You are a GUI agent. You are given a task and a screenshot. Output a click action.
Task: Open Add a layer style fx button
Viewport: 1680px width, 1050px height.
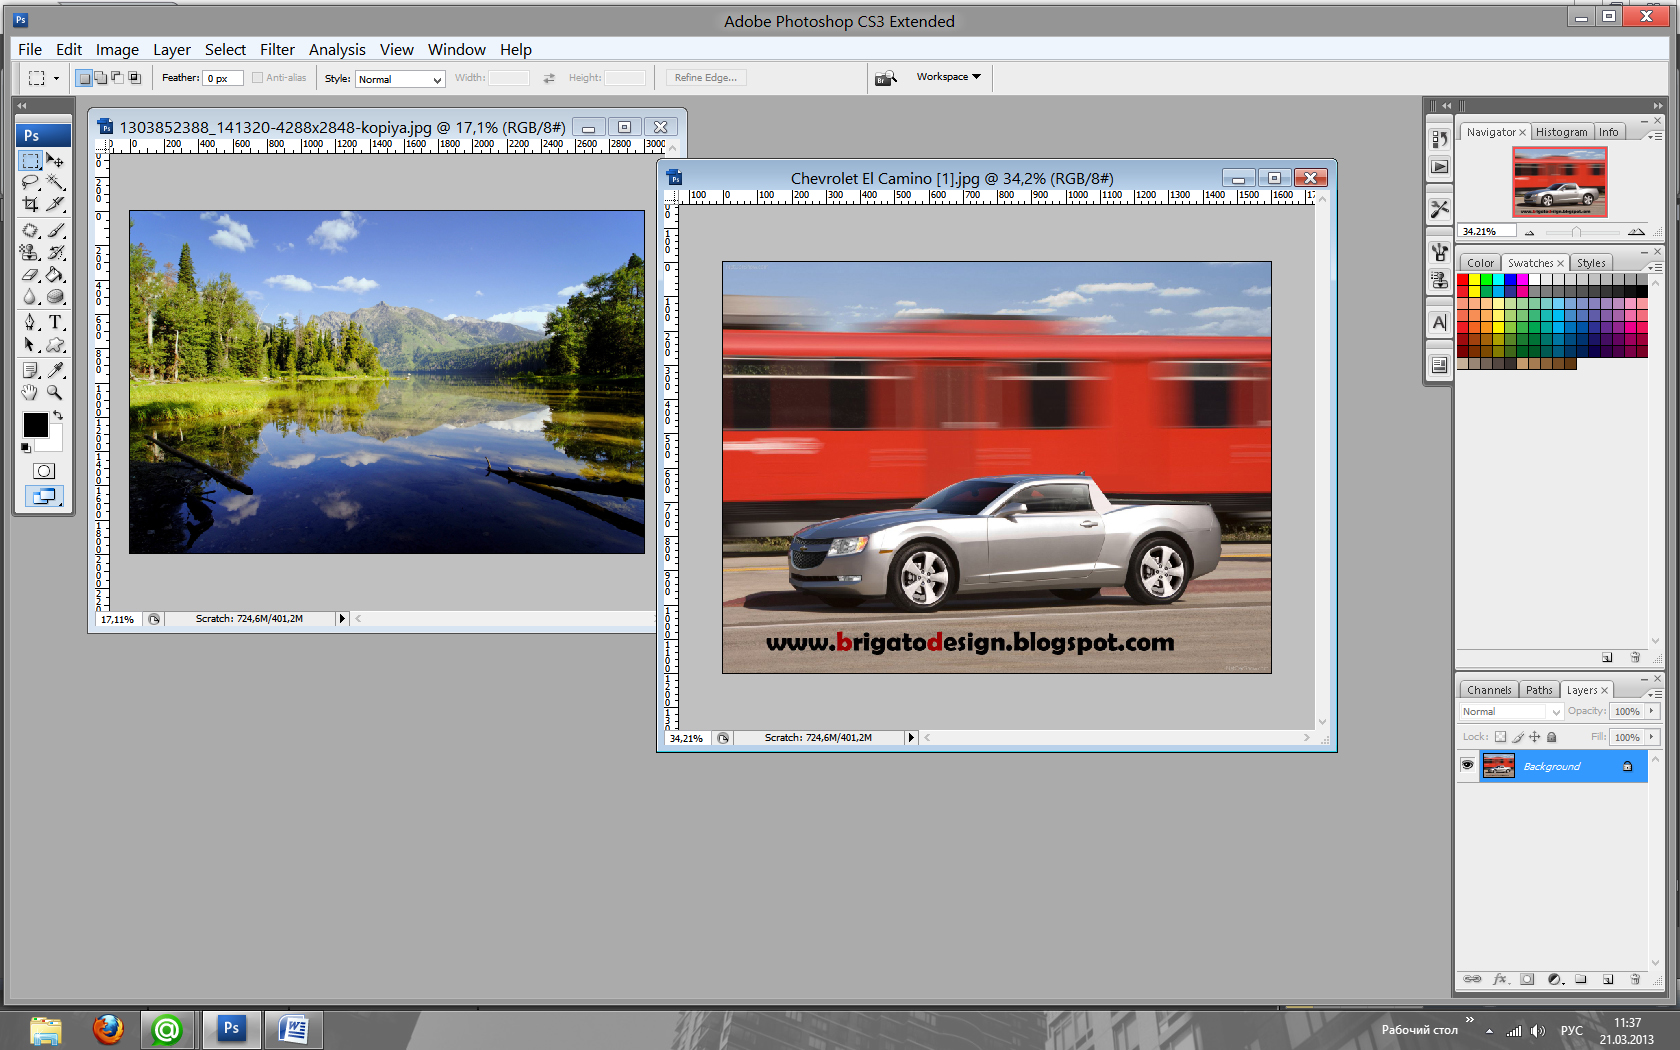[1500, 979]
